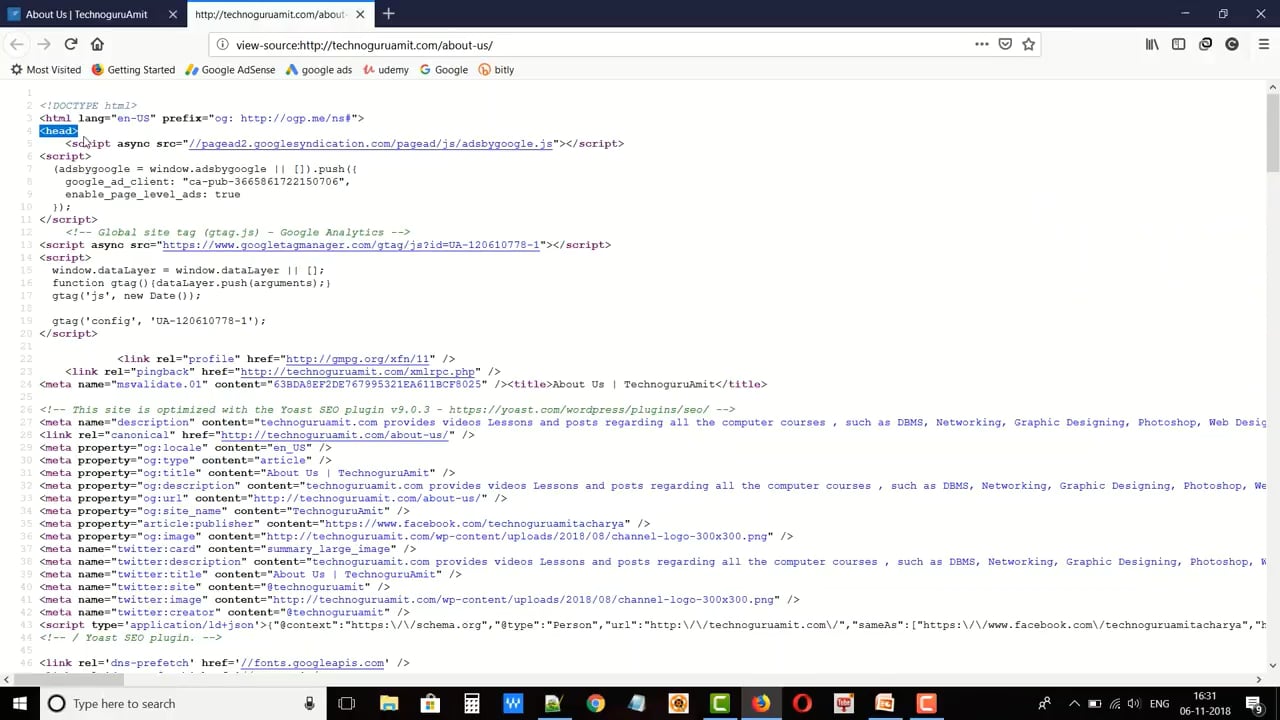Open a new tab with plus button

pos(388,14)
